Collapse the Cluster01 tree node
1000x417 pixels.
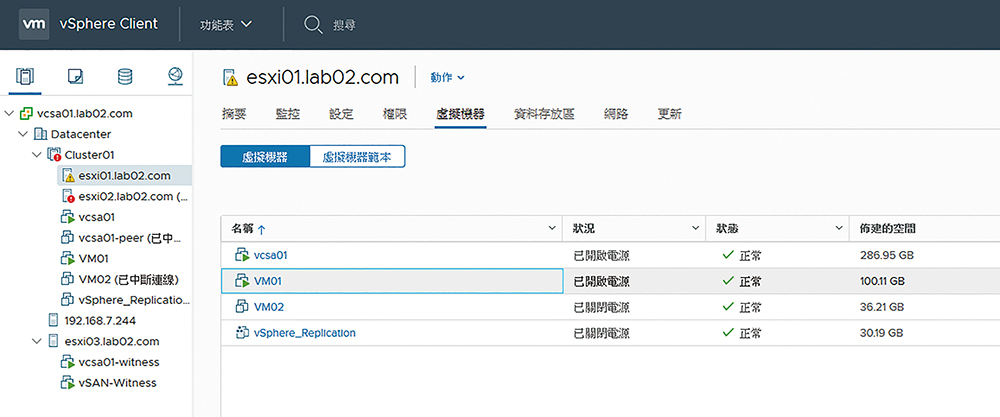coord(38,154)
